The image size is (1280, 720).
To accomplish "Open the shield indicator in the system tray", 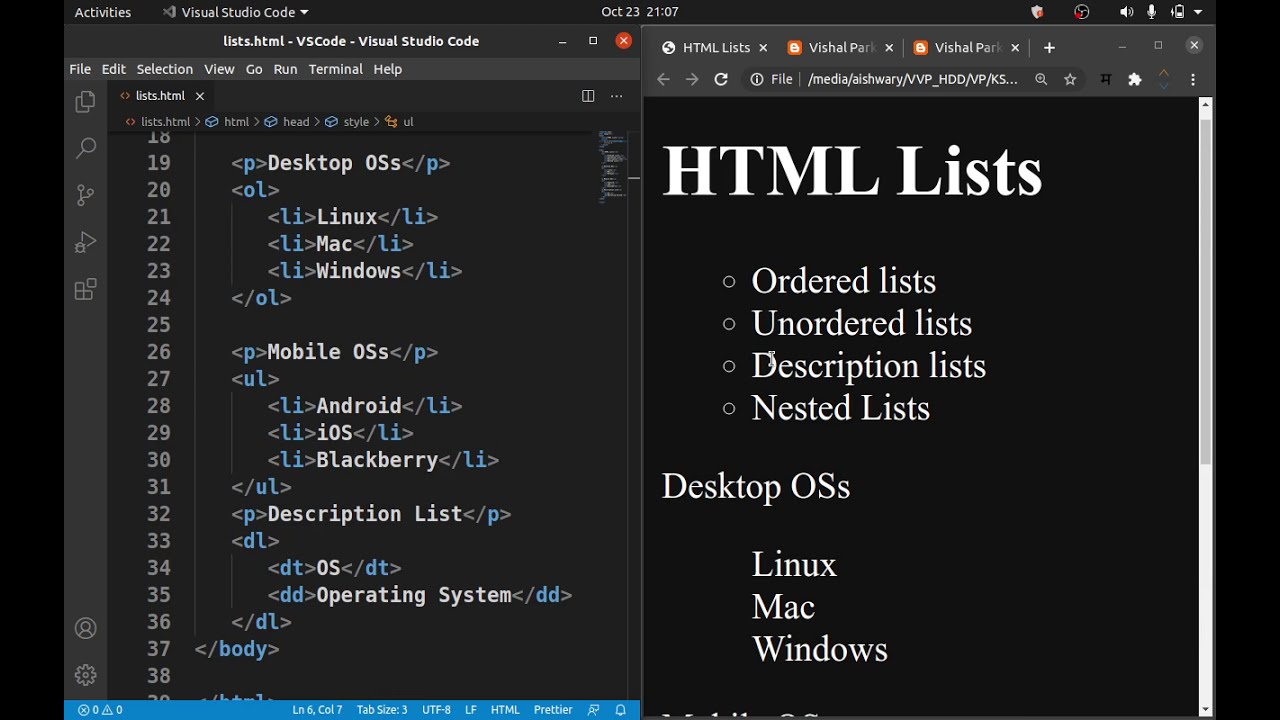I will click(1037, 12).
